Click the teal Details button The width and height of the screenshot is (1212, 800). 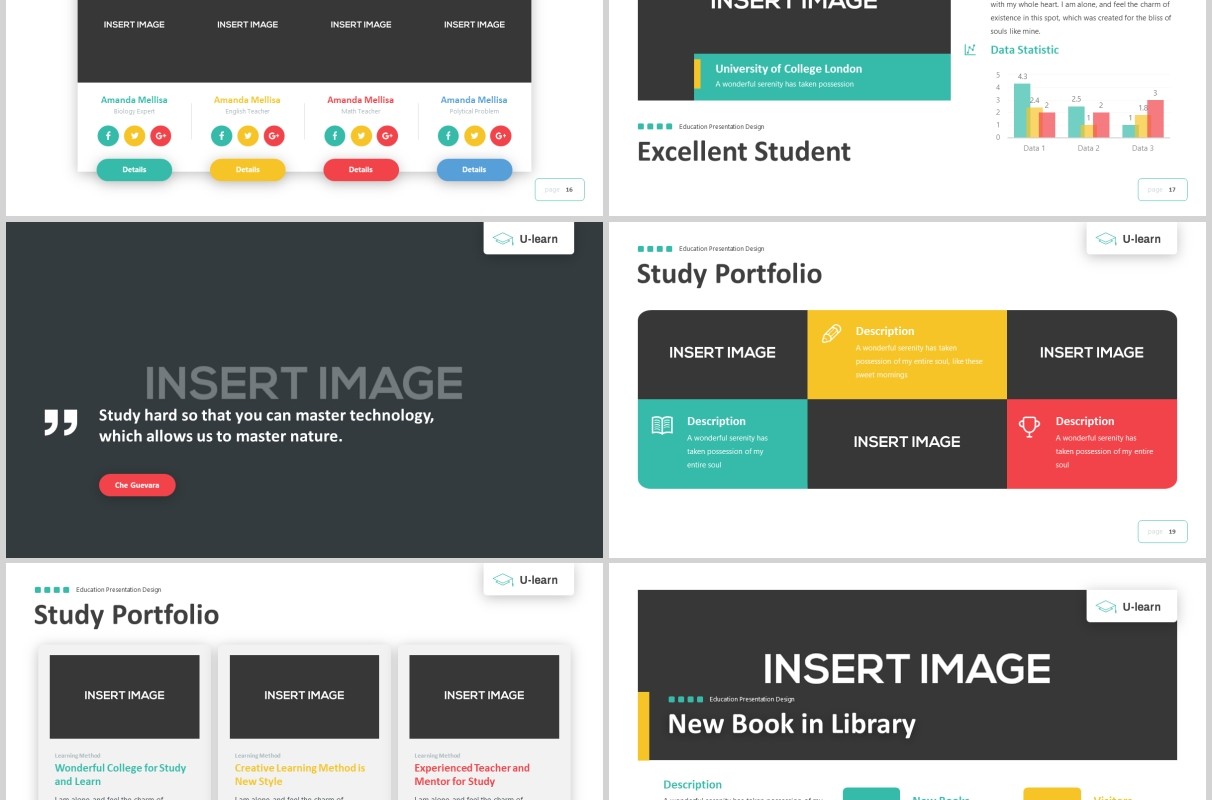click(134, 170)
